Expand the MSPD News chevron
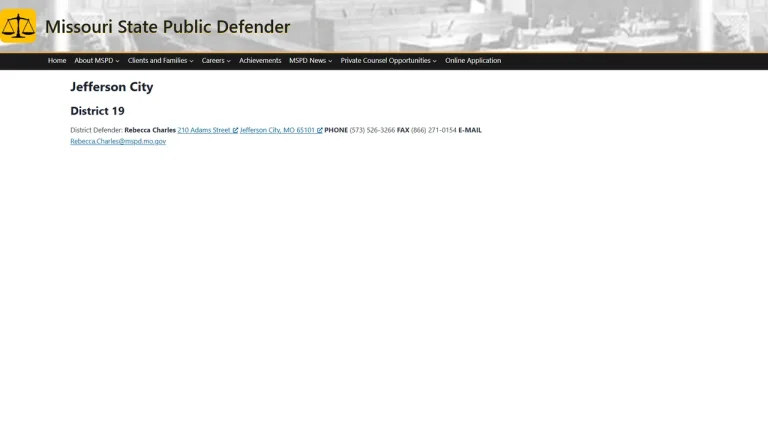The height and width of the screenshot is (432, 768). pyautogui.click(x=330, y=61)
